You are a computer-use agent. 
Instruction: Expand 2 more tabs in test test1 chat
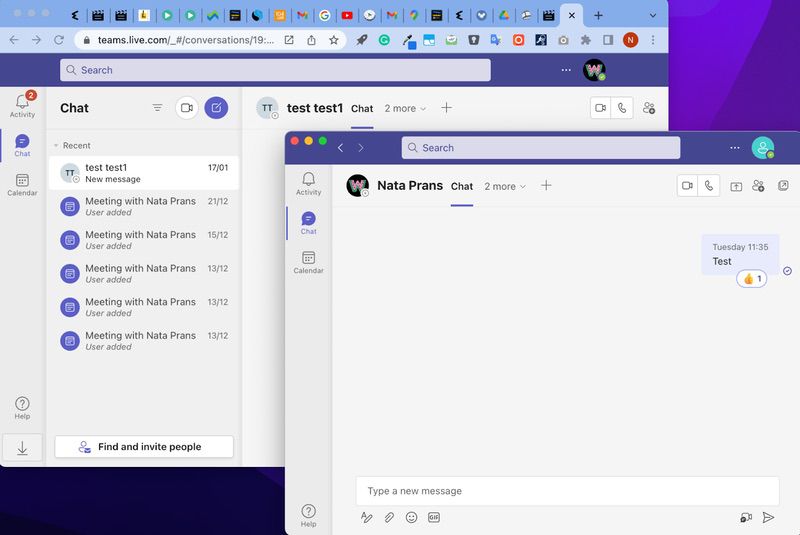[405, 108]
